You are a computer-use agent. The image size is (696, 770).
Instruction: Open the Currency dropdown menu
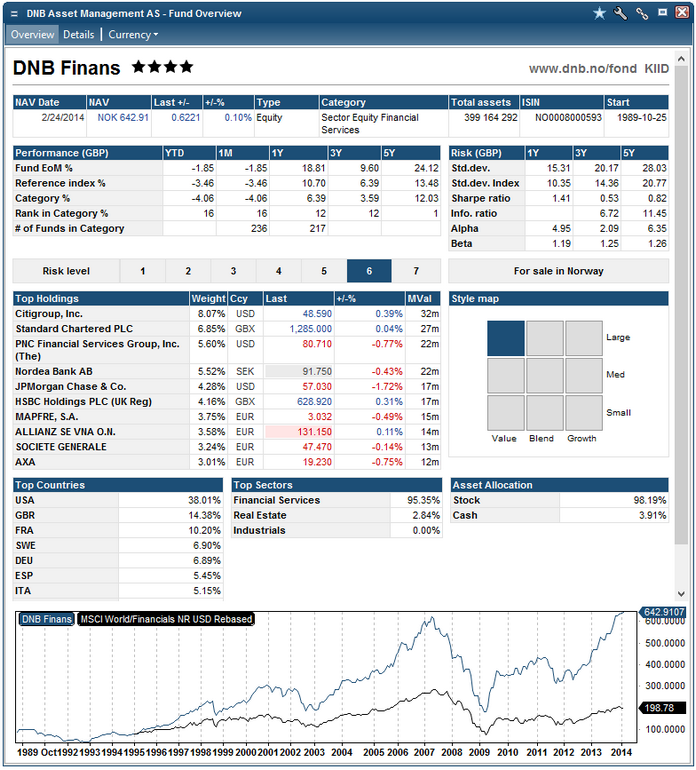133,34
